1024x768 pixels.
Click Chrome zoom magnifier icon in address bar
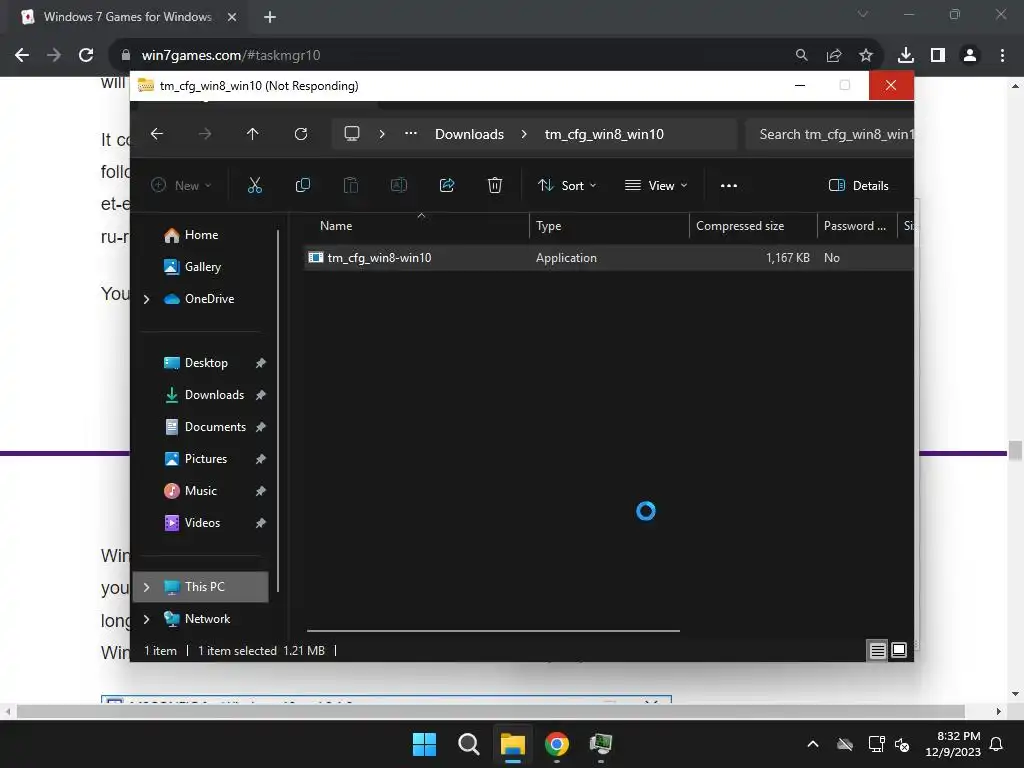pos(801,55)
